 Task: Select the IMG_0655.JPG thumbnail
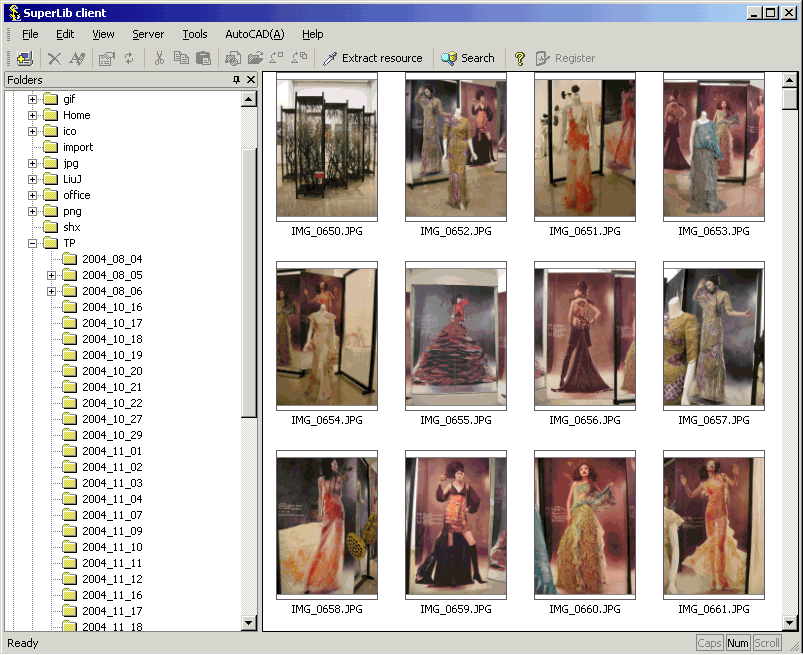455,334
